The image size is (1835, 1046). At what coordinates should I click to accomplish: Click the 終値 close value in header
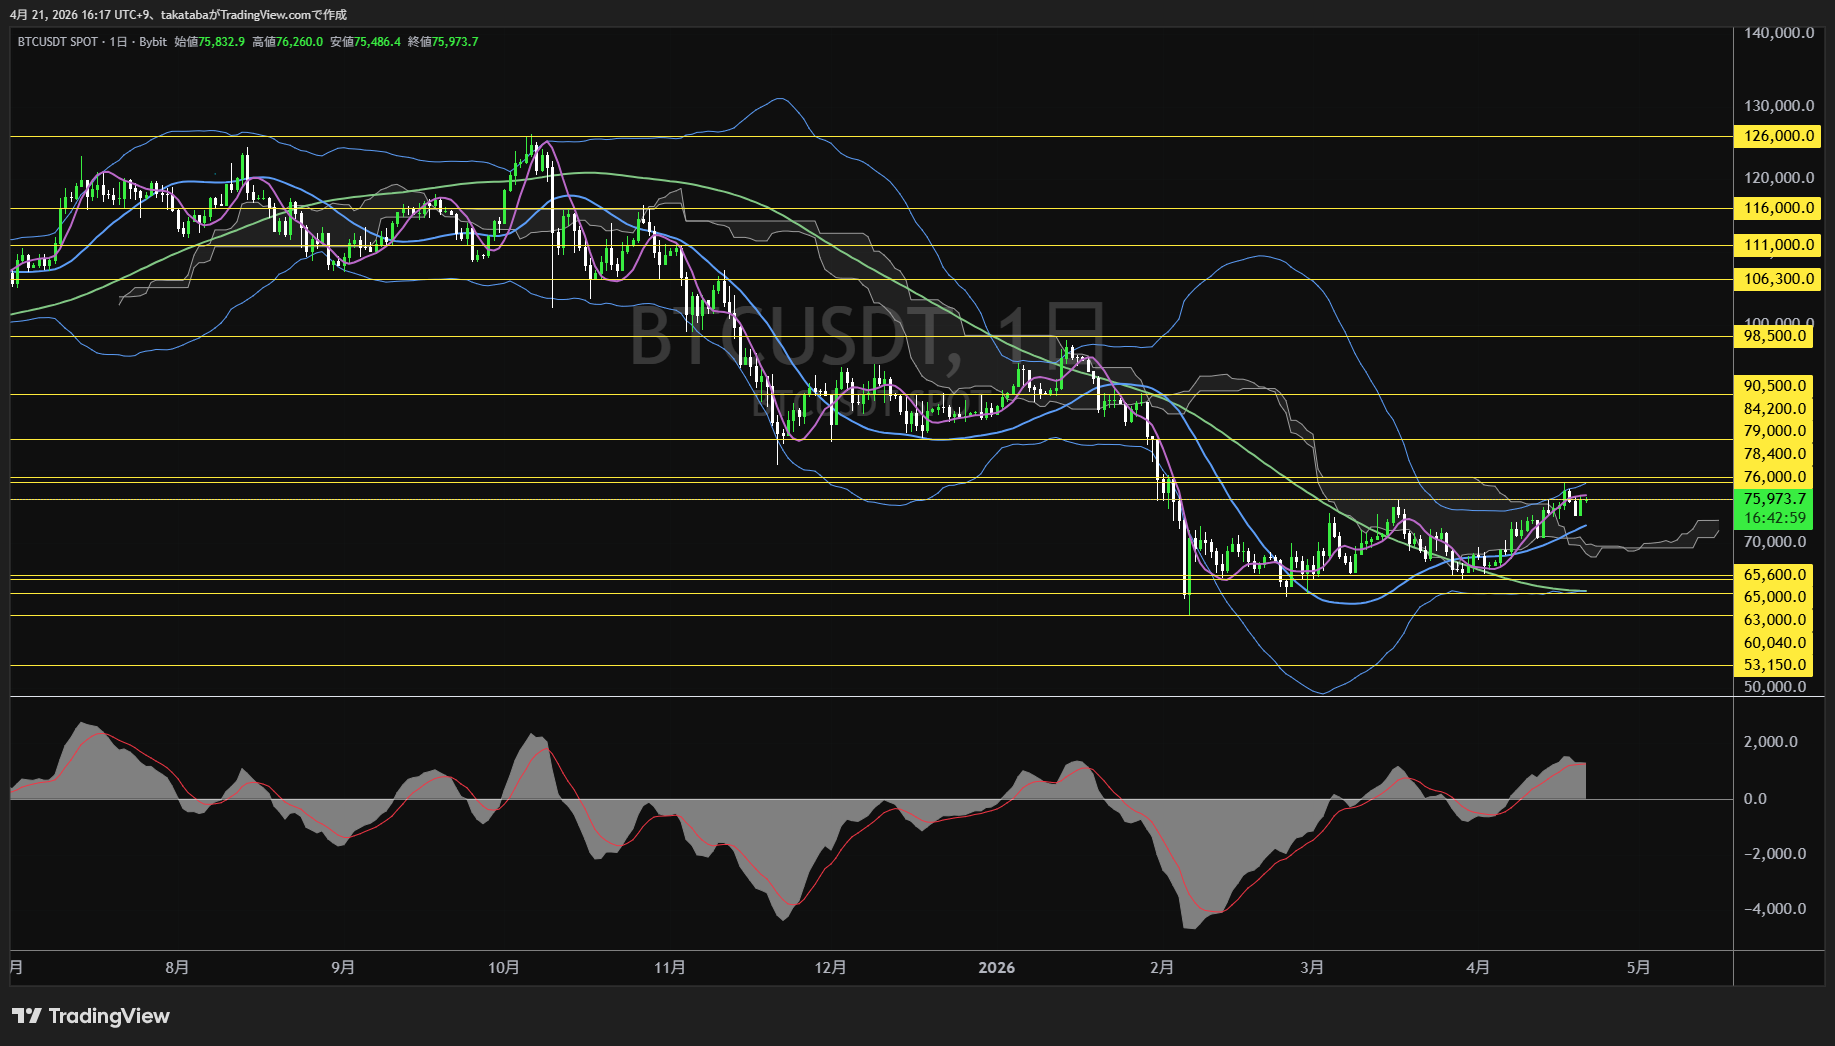(x=454, y=42)
